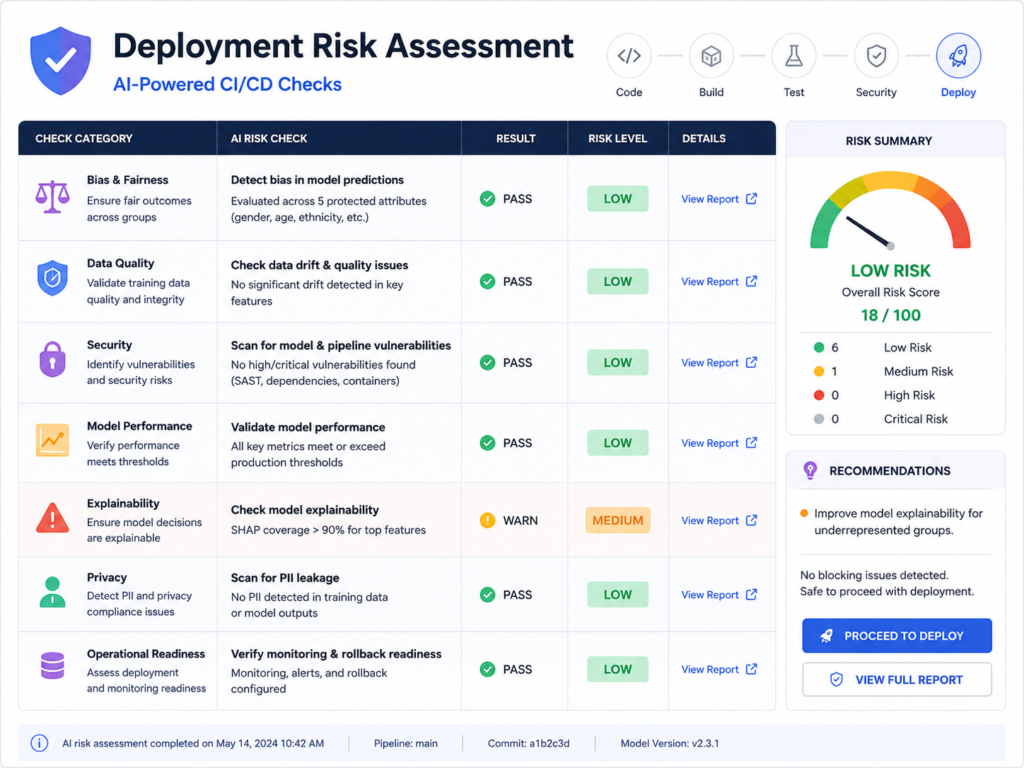Image resolution: width=1024 pixels, height=768 pixels.
Task: Click the 'Commit: a1b2c3d' footer entry
Action: click(x=528, y=743)
